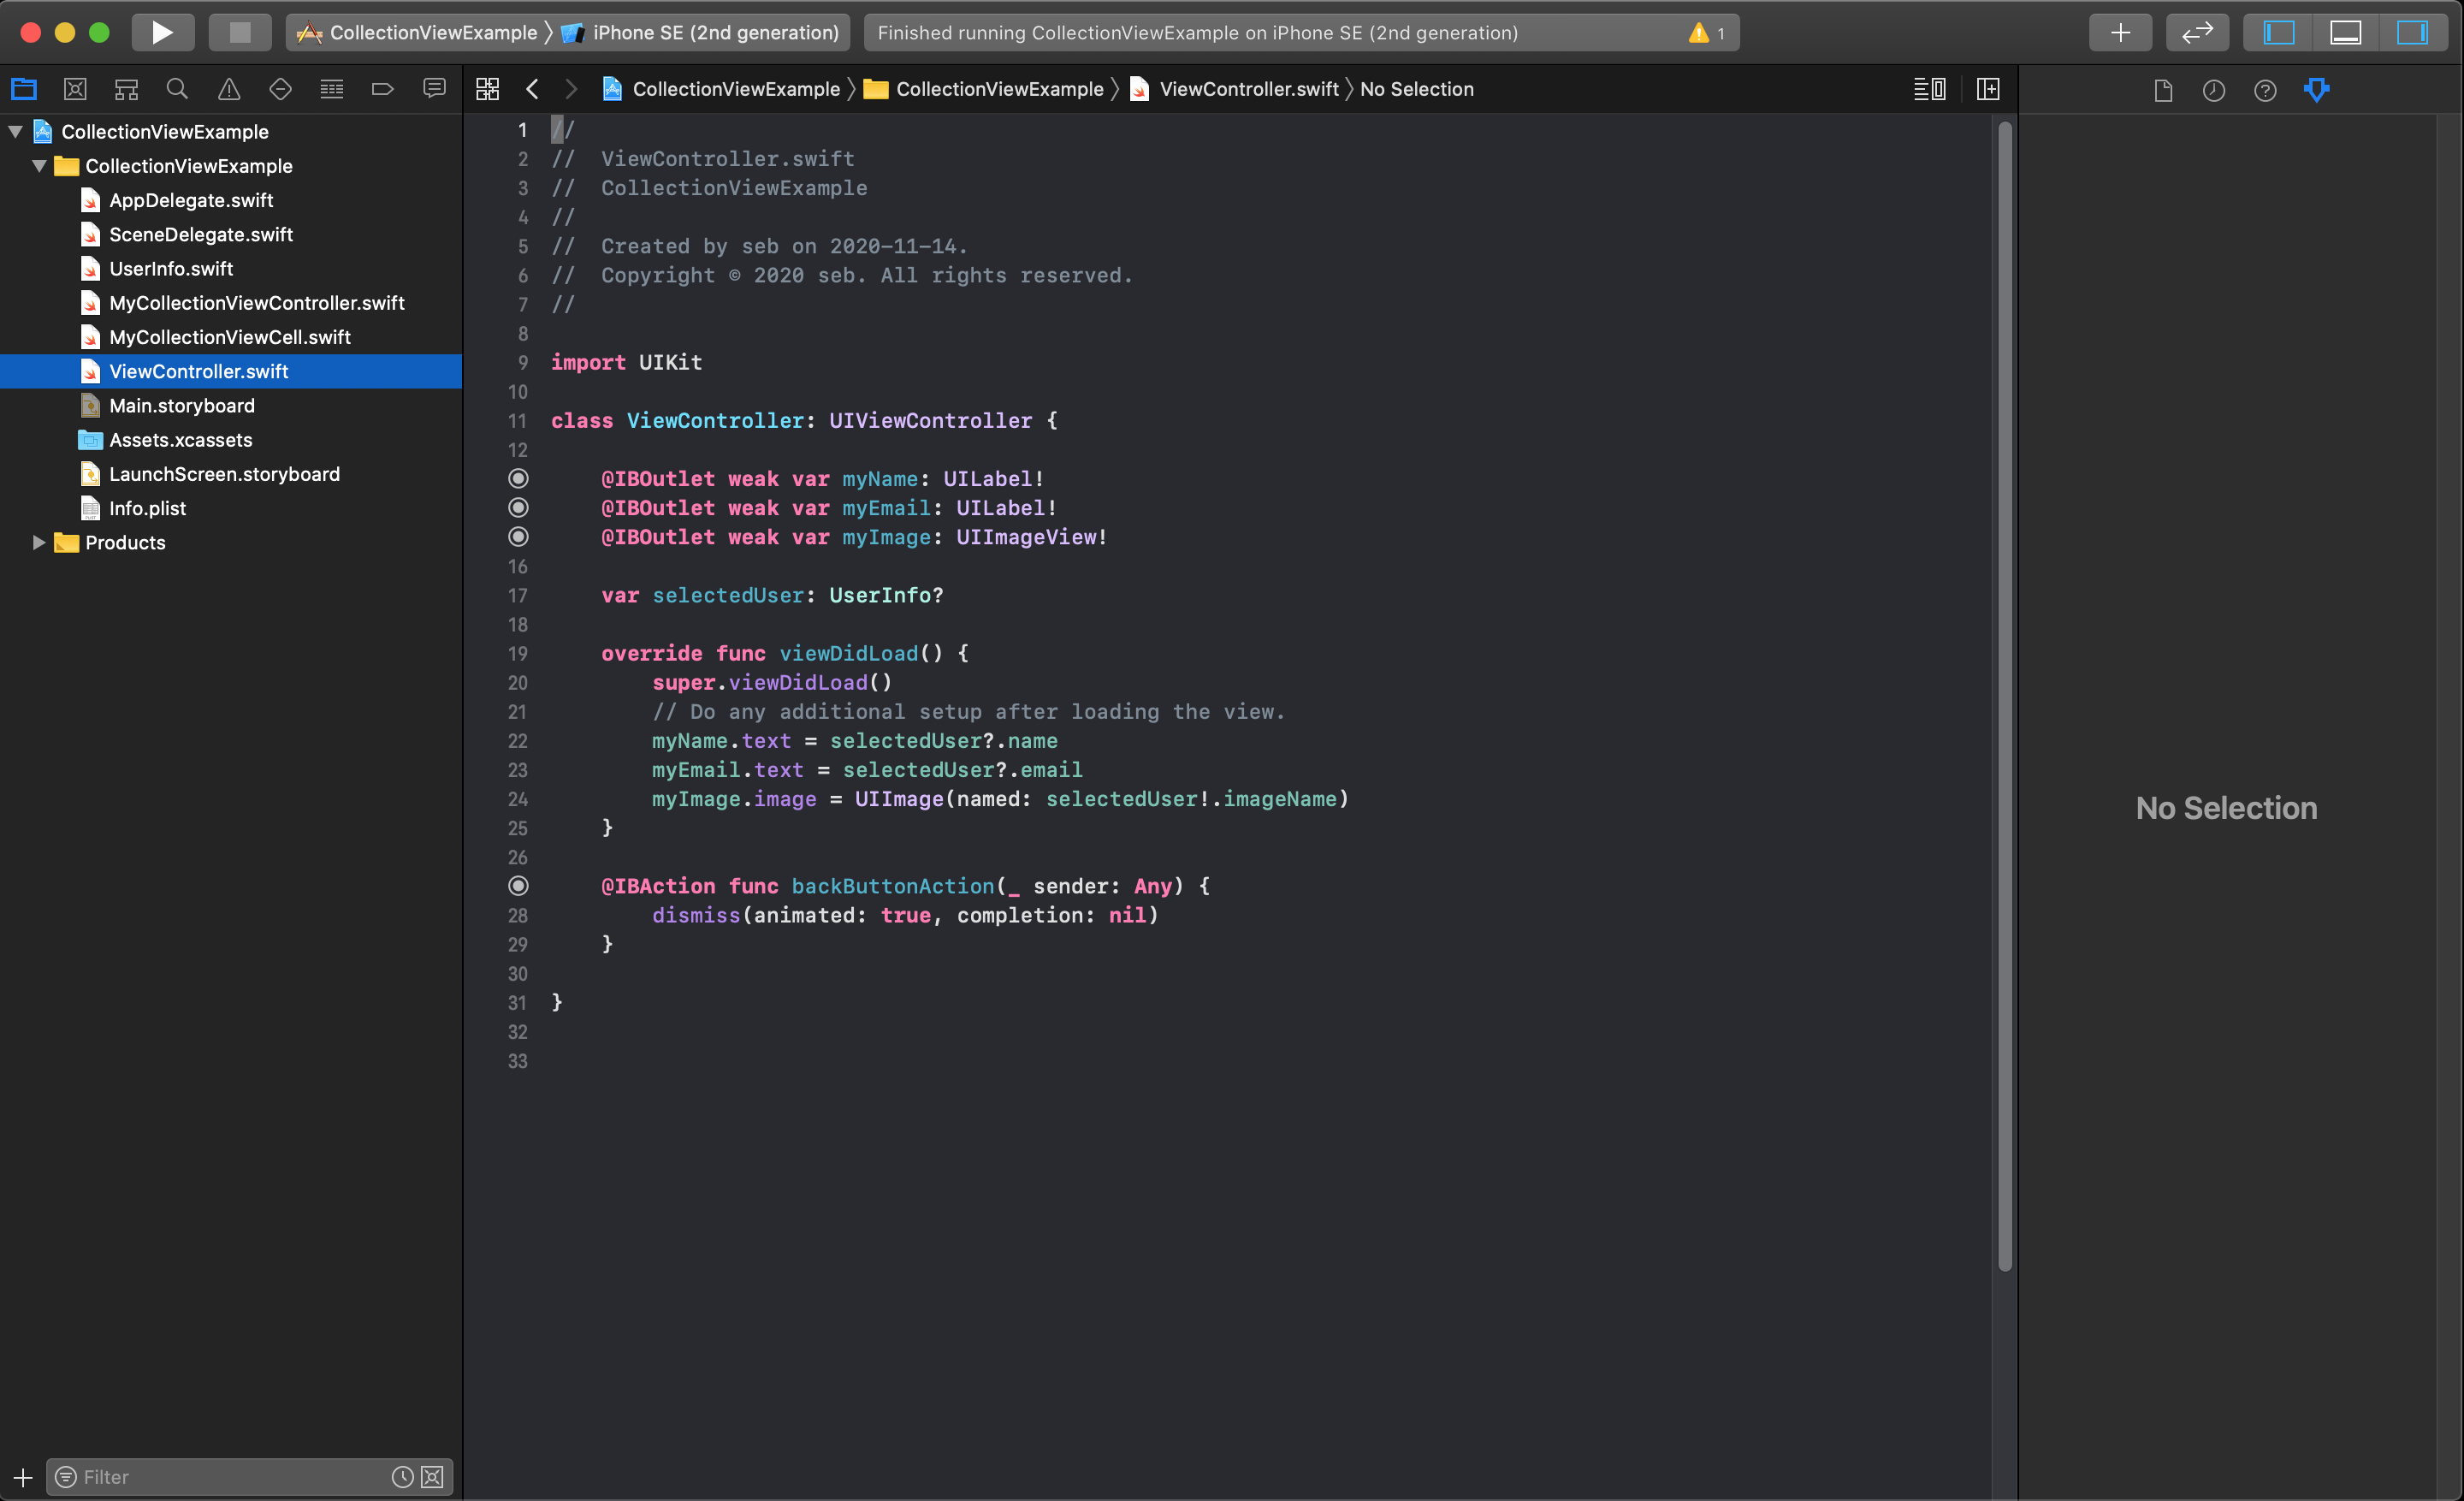This screenshot has width=2464, height=1501.
Task: Open Assets.xcassets
Action: [x=181, y=439]
